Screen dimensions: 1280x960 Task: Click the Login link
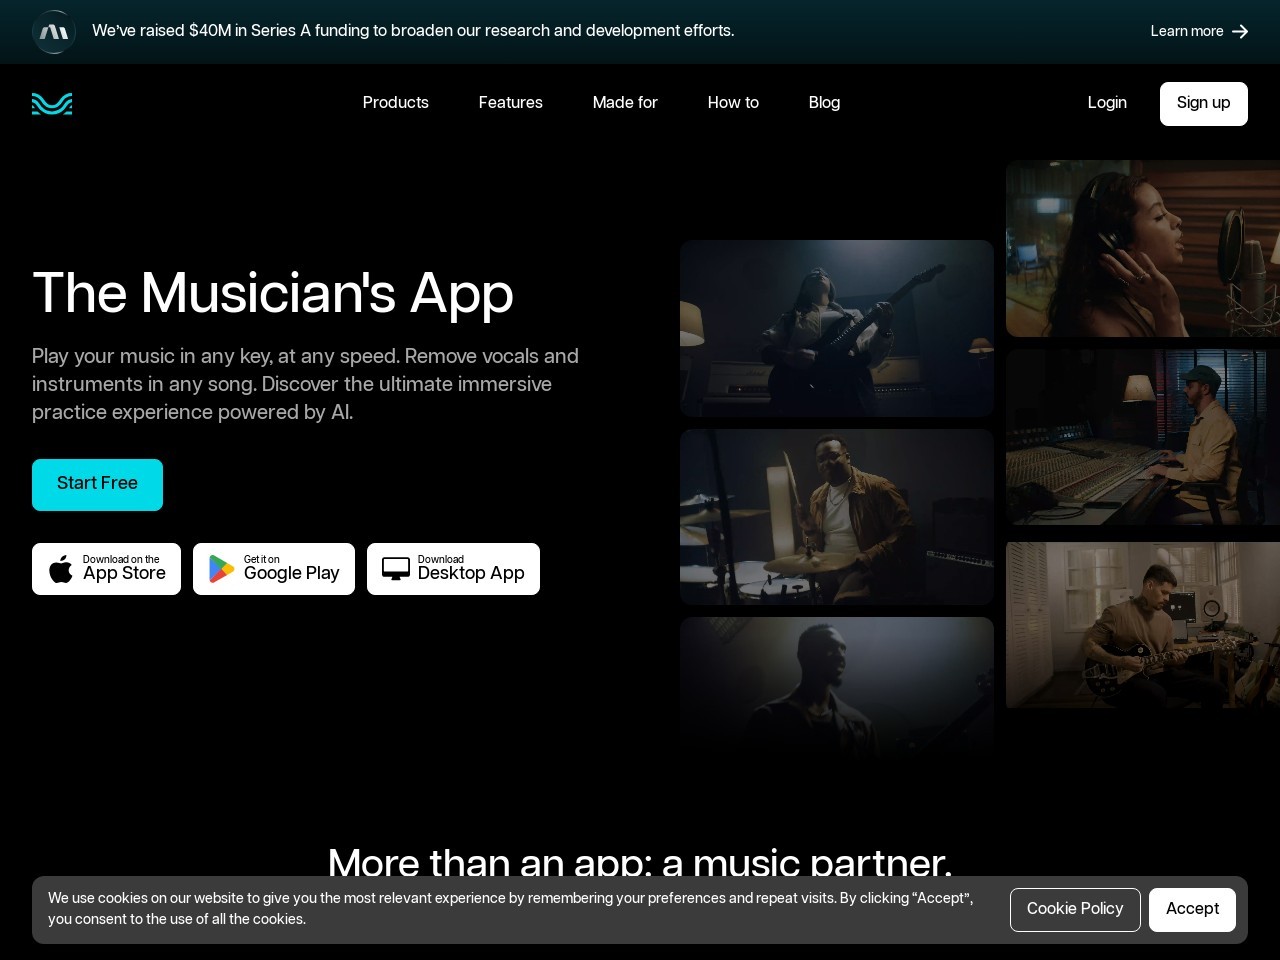[1107, 103]
